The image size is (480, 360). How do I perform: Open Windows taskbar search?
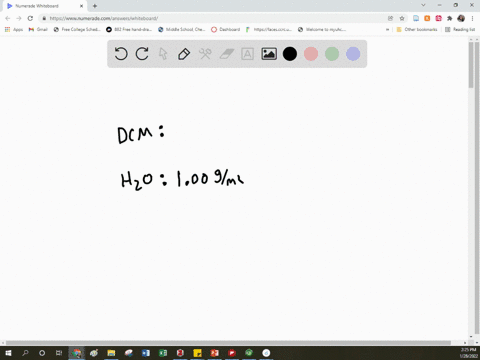(25, 353)
